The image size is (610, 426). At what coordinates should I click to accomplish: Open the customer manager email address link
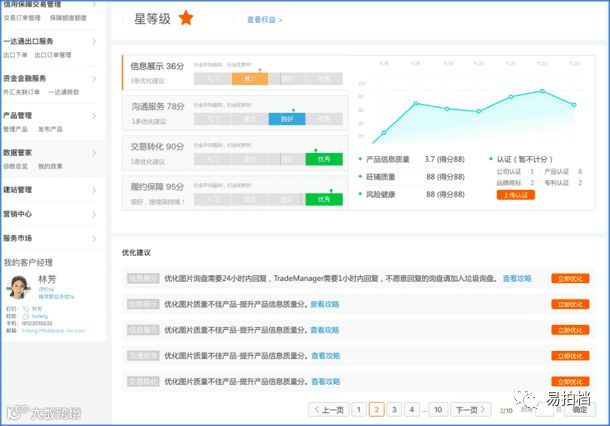(x=53, y=331)
